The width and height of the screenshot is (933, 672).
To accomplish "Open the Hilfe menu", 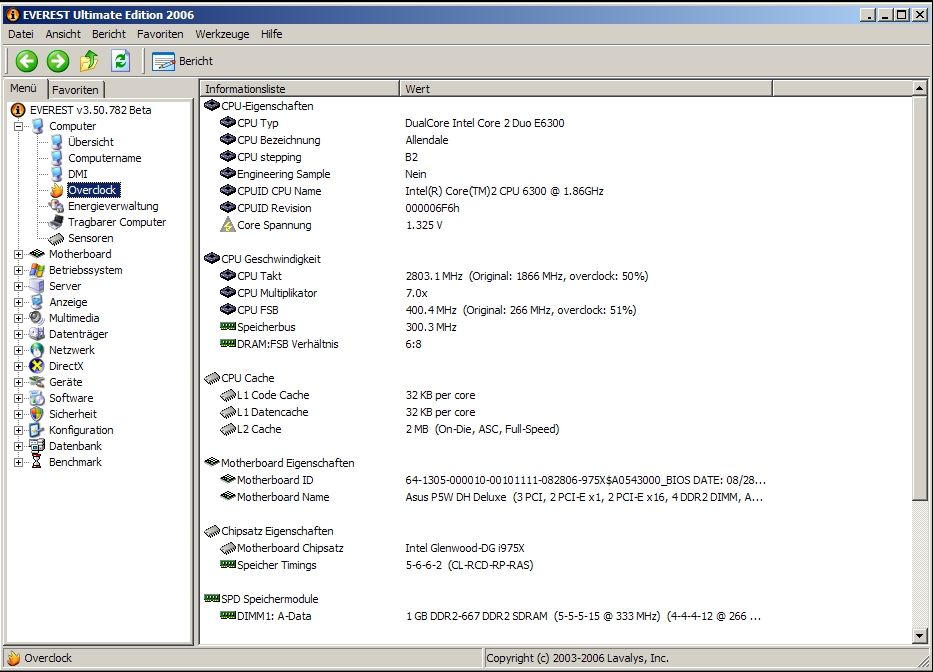I will pyautogui.click(x=271, y=34).
